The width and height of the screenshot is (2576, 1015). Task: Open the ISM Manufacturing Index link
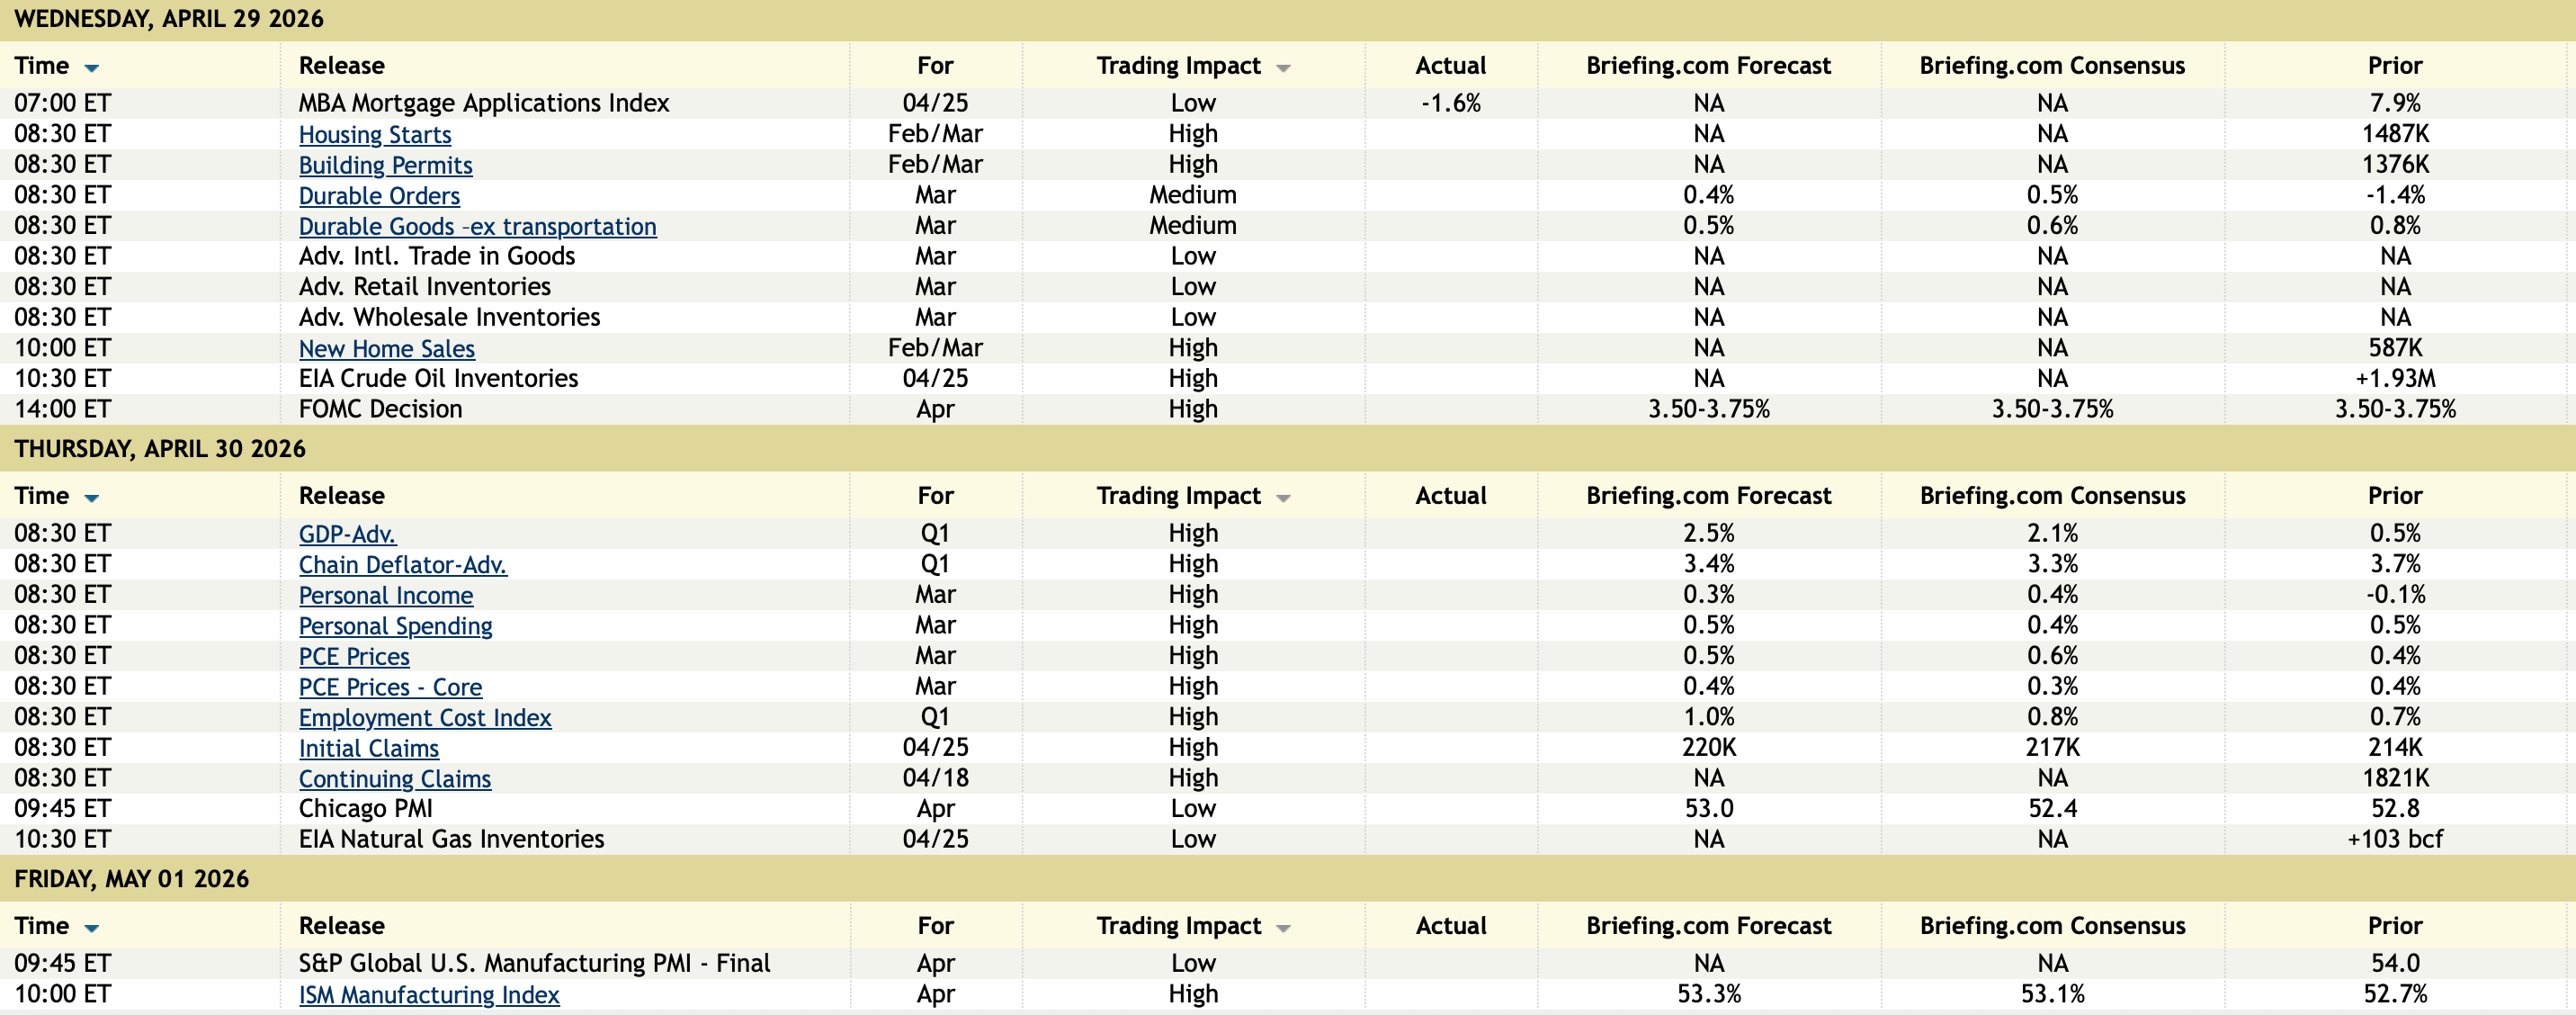click(429, 994)
